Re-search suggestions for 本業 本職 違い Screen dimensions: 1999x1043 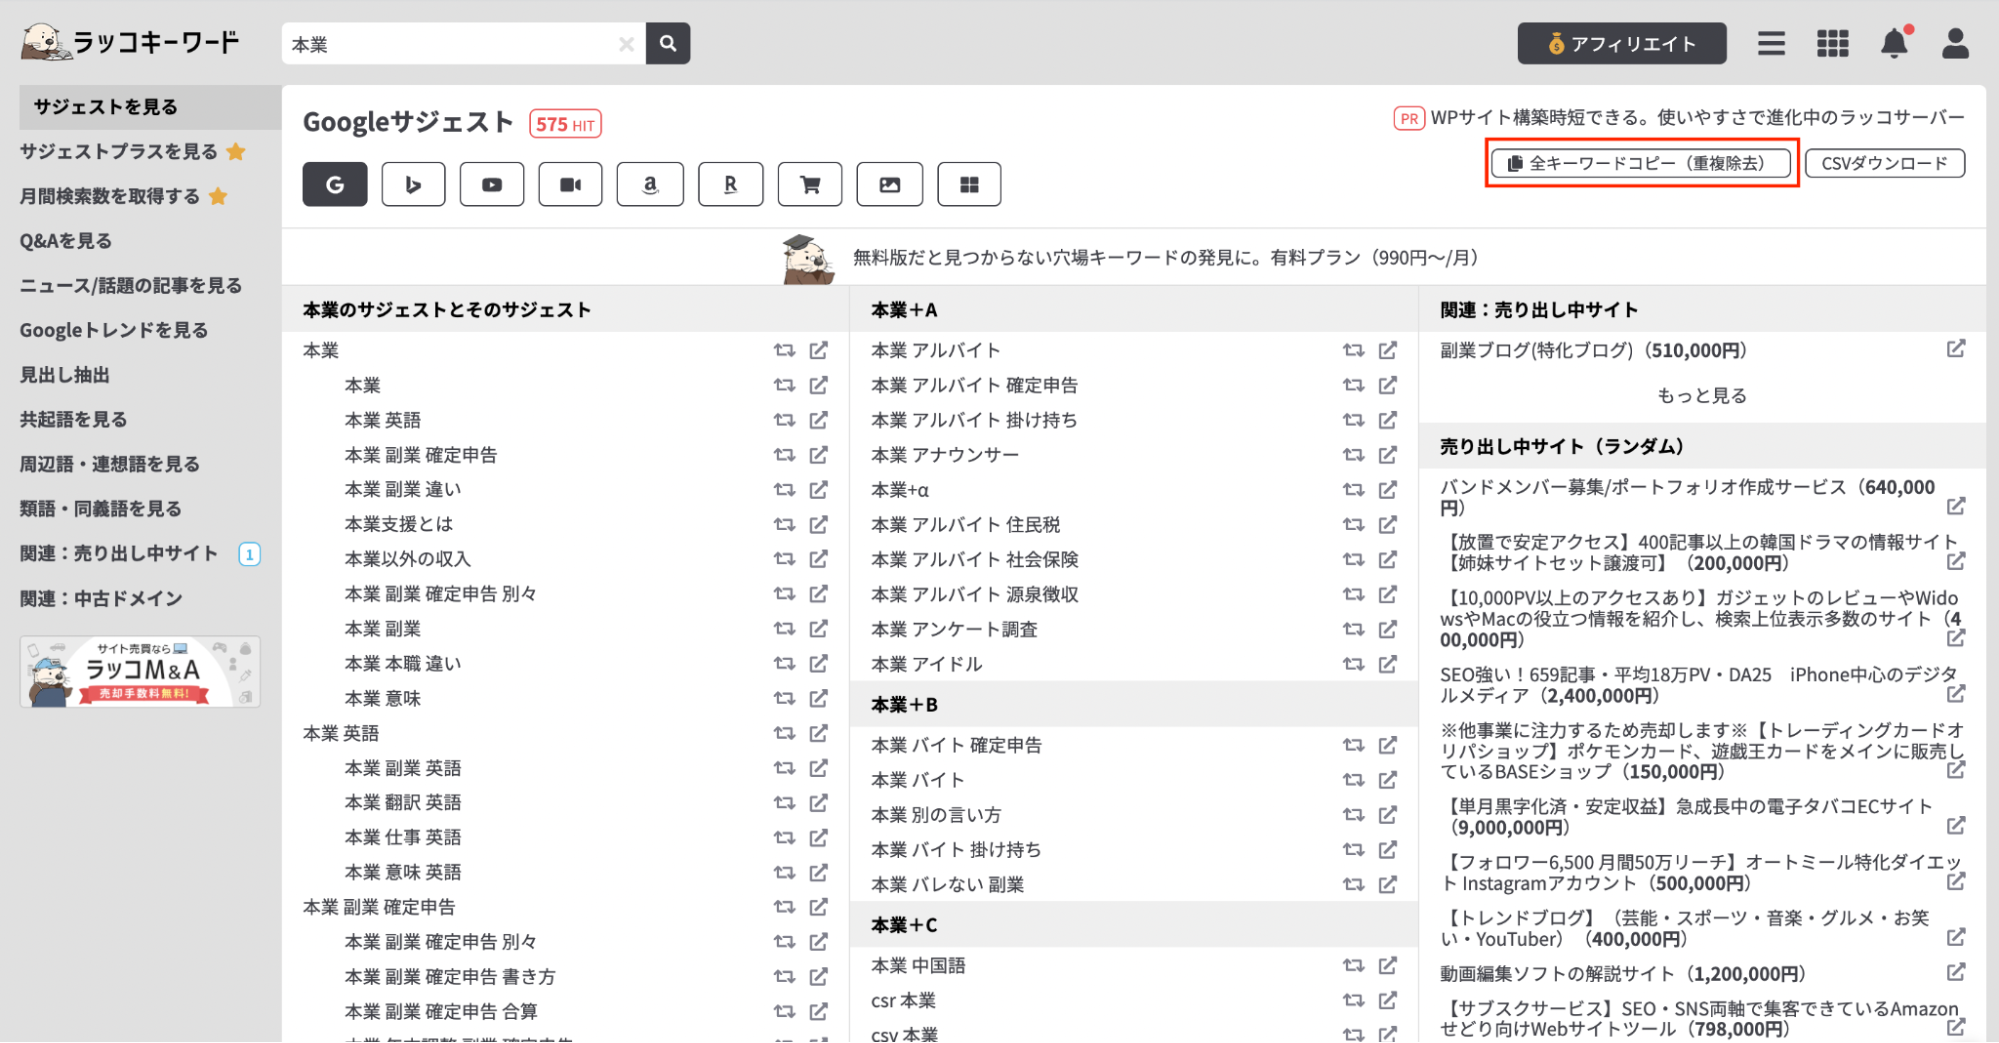[x=784, y=664]
